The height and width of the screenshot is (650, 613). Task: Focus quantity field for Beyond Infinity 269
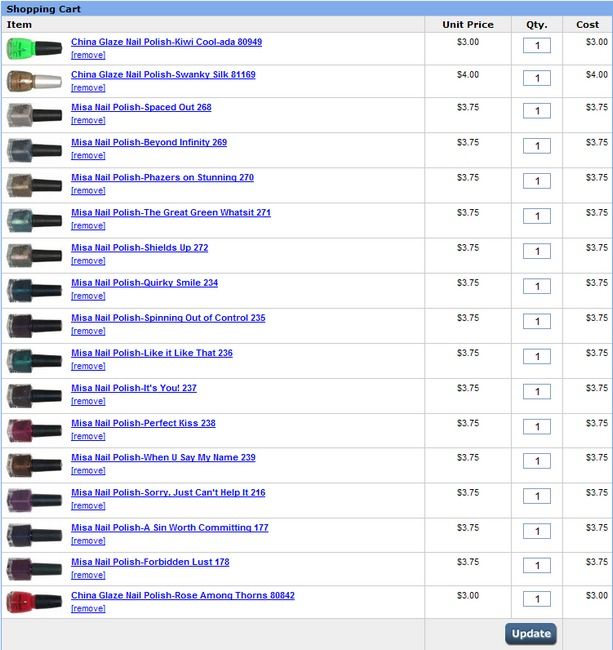537,146
